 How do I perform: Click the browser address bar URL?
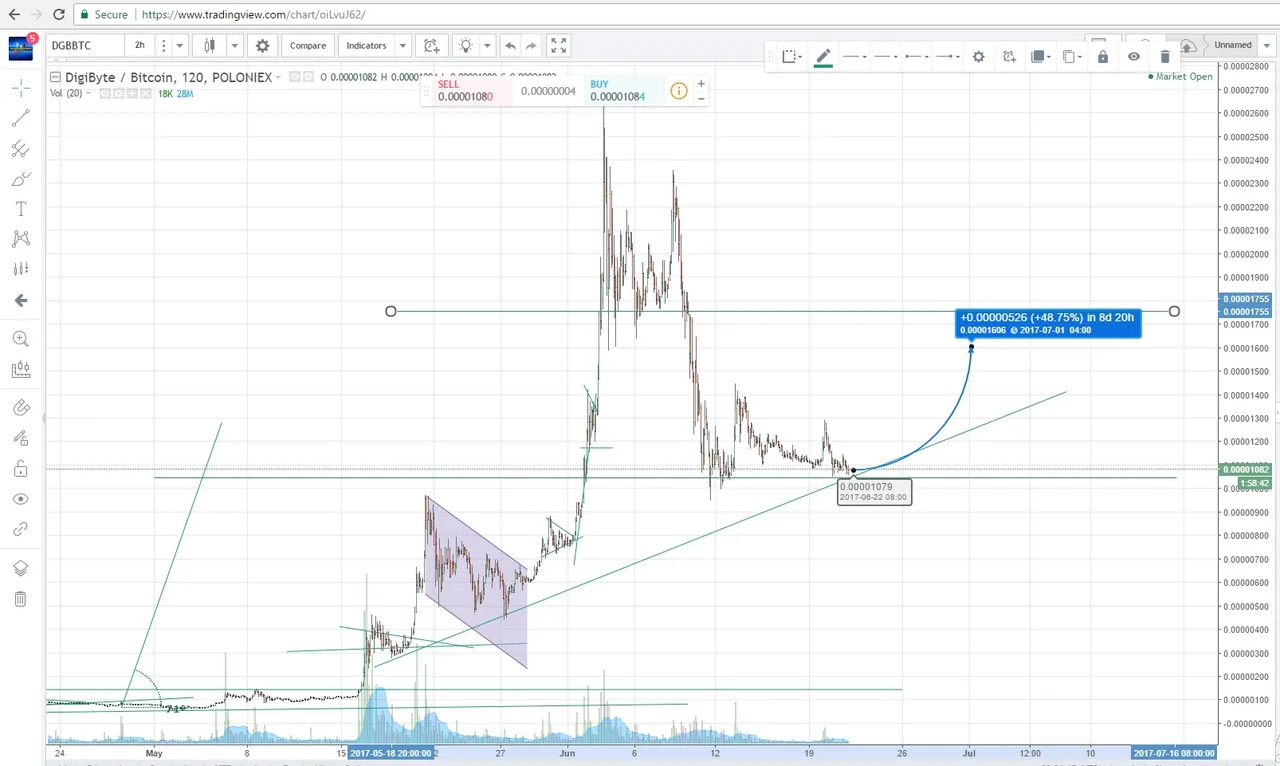[x=253, y=15]
